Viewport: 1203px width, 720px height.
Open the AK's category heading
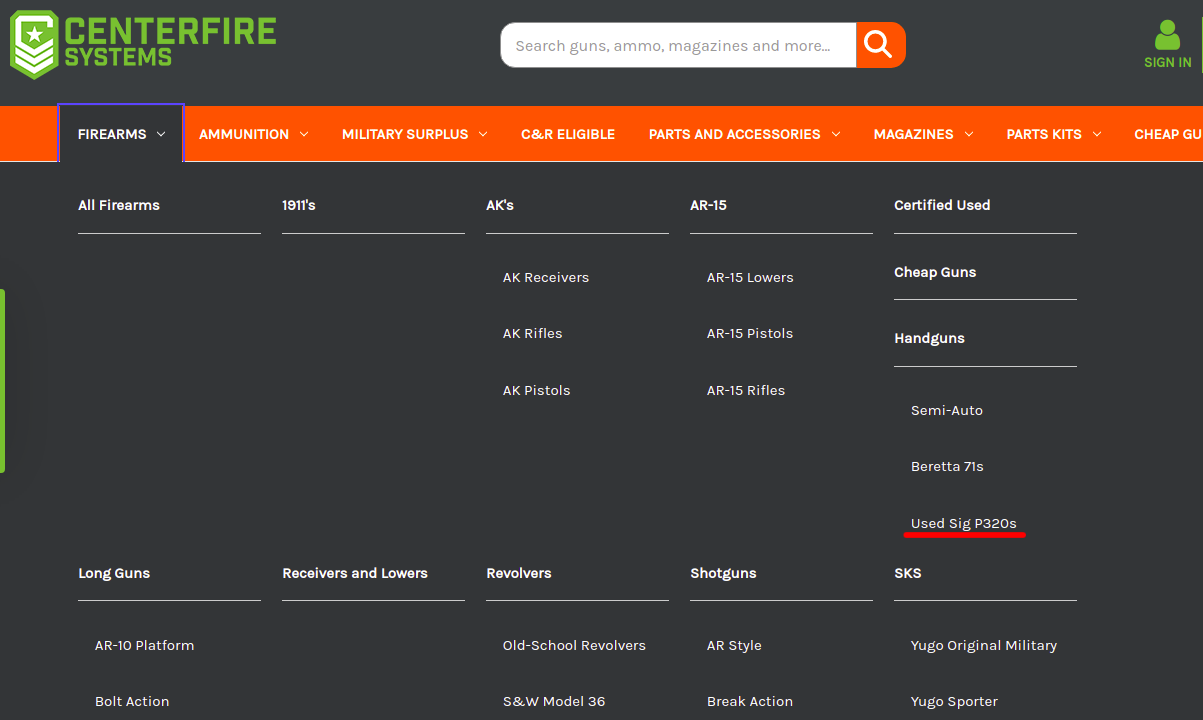coord(500,205)
